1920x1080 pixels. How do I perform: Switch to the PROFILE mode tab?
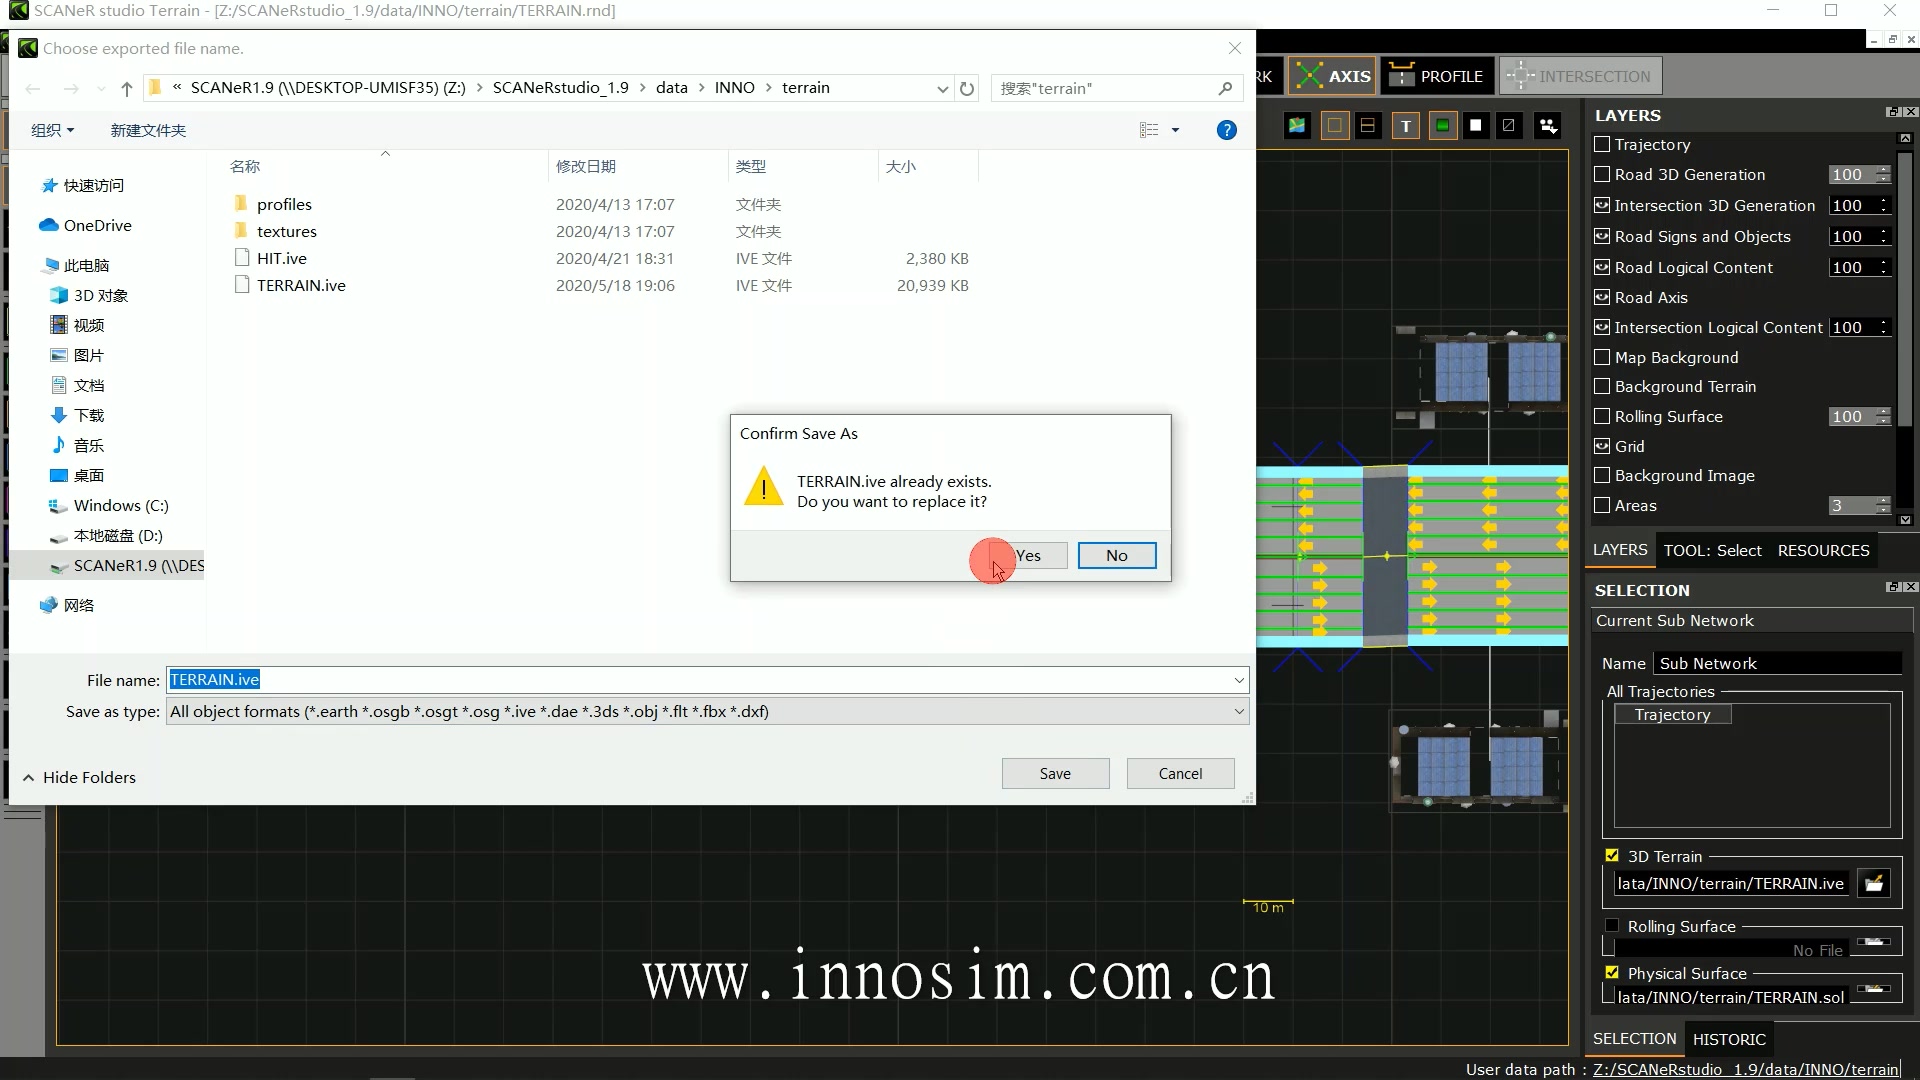[x=1437, y=76]
